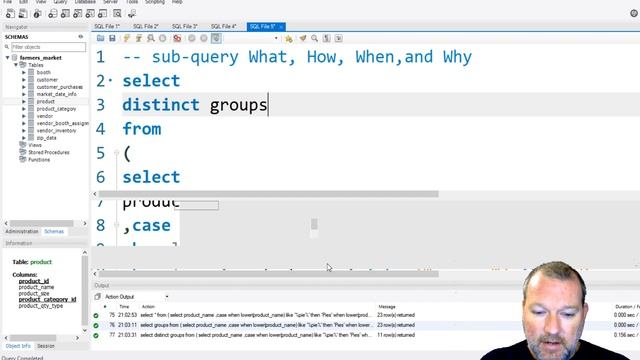Open SQL script file icon in main toolbar

(x=23, y=13)
